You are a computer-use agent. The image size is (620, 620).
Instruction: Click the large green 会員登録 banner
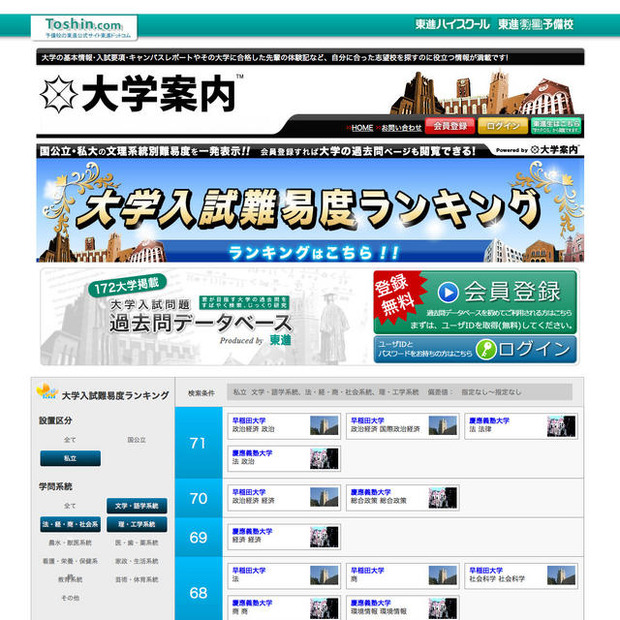click(475, 302)
